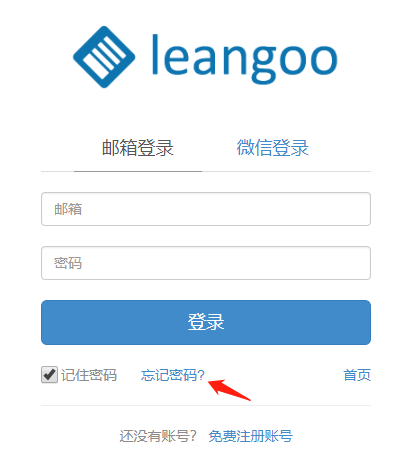This screenshot has width=419, height=451.
Task: Click the leangoo wordmark text
Action: tap(245, 59)
